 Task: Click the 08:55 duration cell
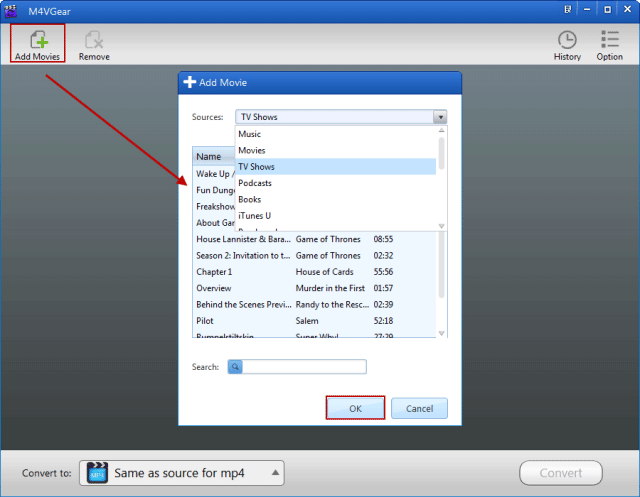tap(383, 239)
